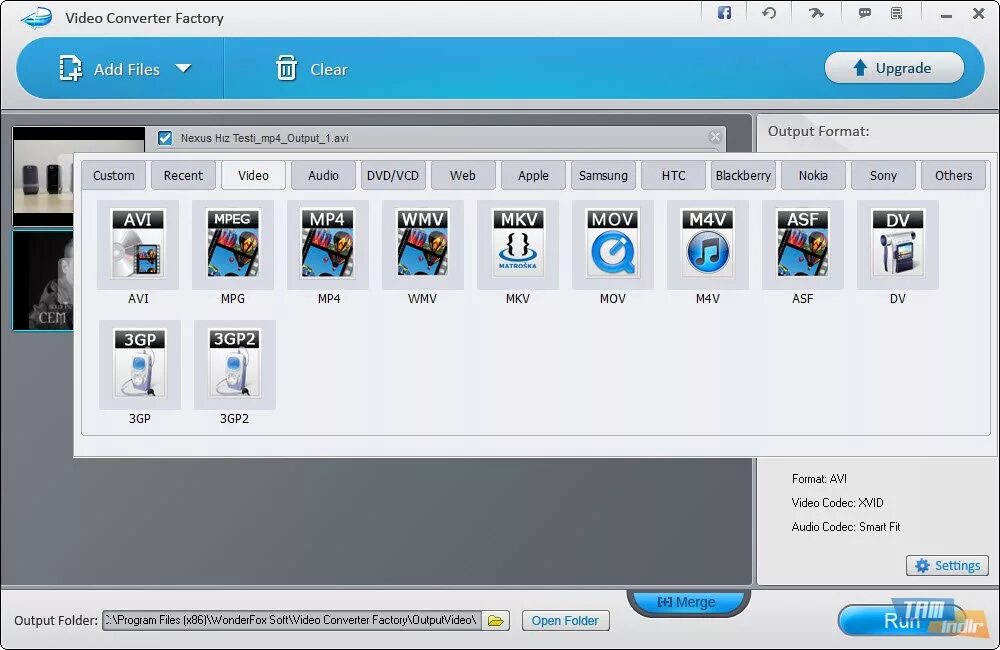The image size is (1000, 650).
Task: Open the feedback chat bubble icon
Action: coord(865,13)
